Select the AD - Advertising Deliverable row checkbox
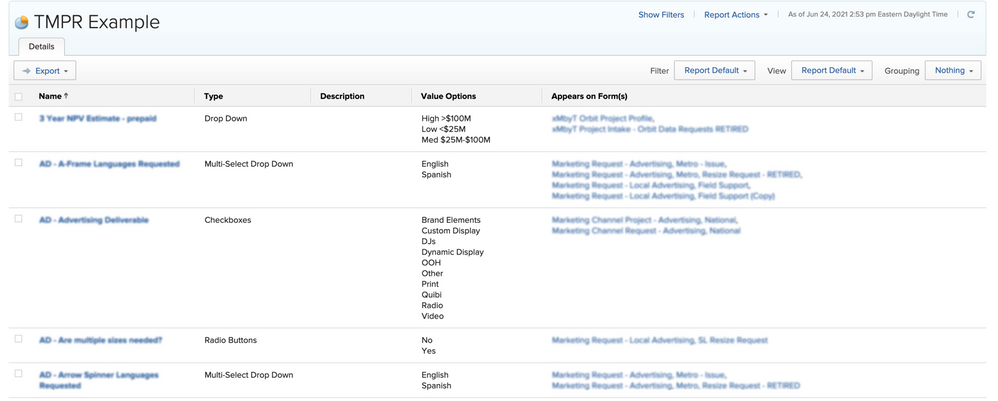 (18, 219)
